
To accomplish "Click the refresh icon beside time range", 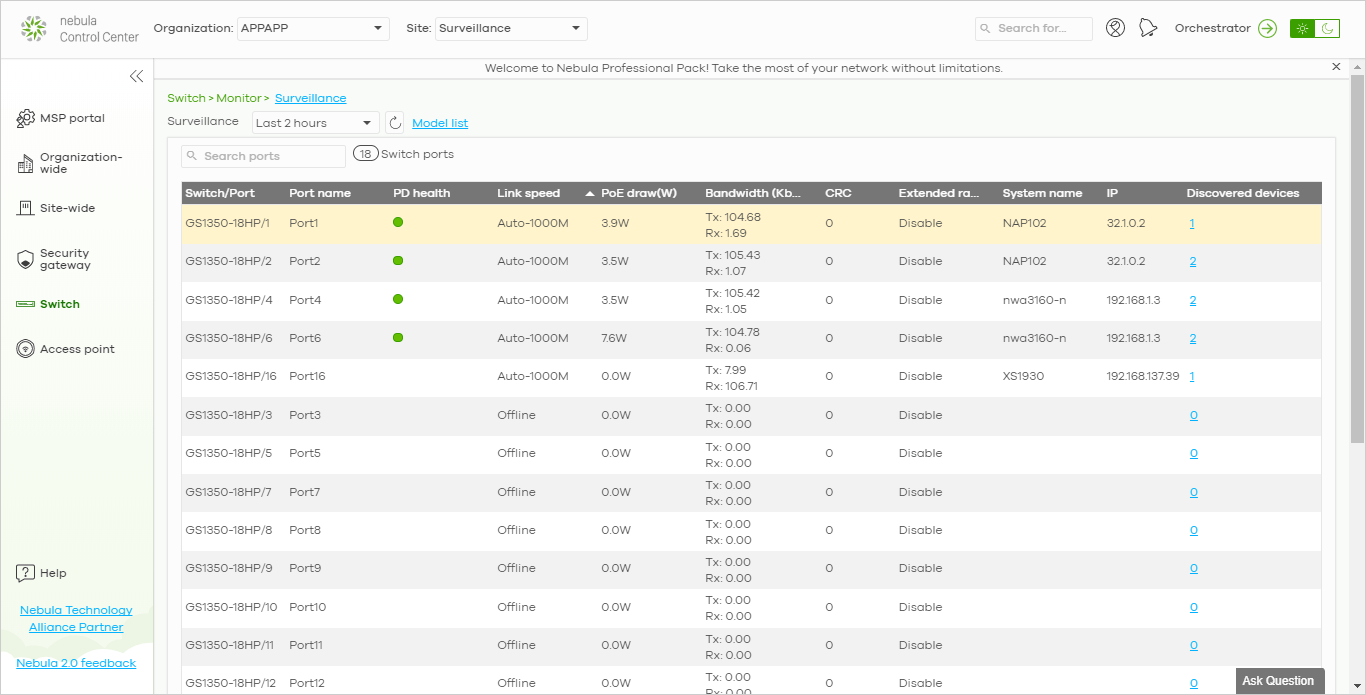I will click(x=395, y=123).
